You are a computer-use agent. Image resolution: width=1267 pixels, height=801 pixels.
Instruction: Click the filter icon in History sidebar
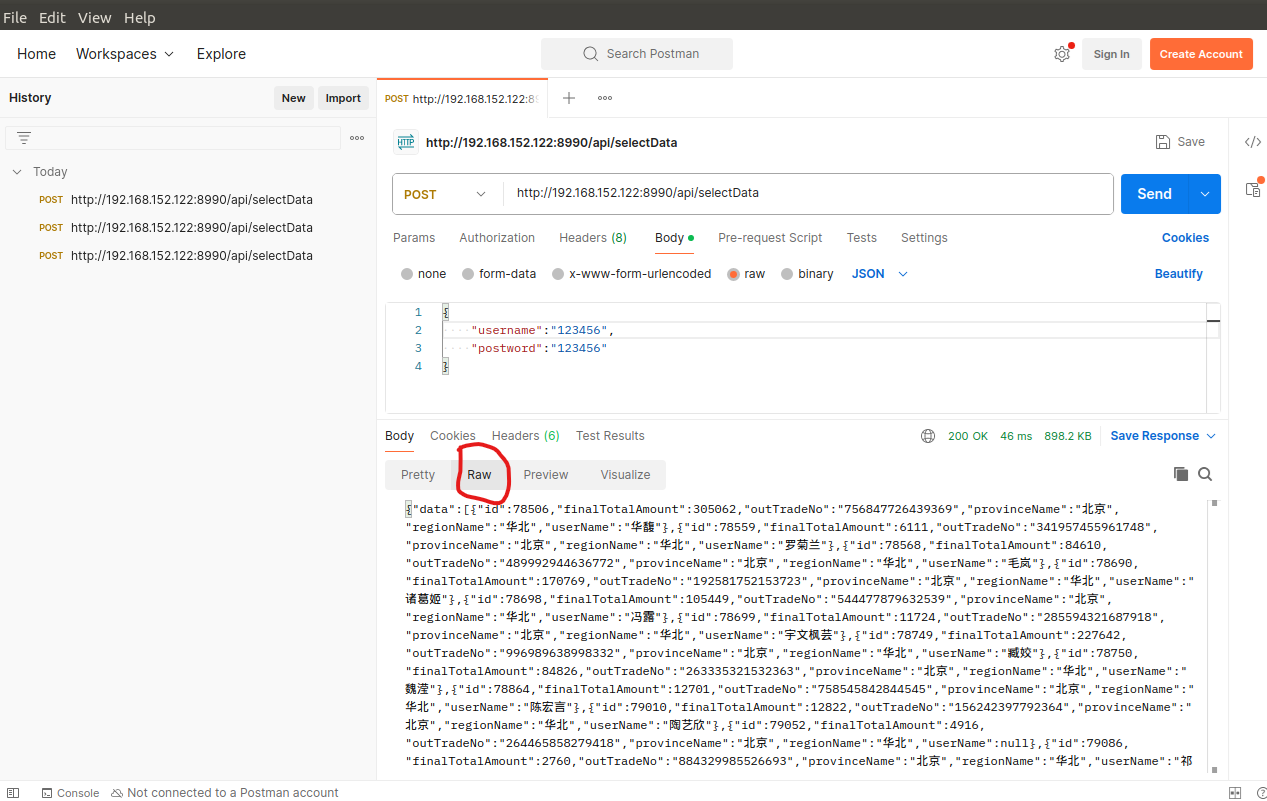[24, 138]
